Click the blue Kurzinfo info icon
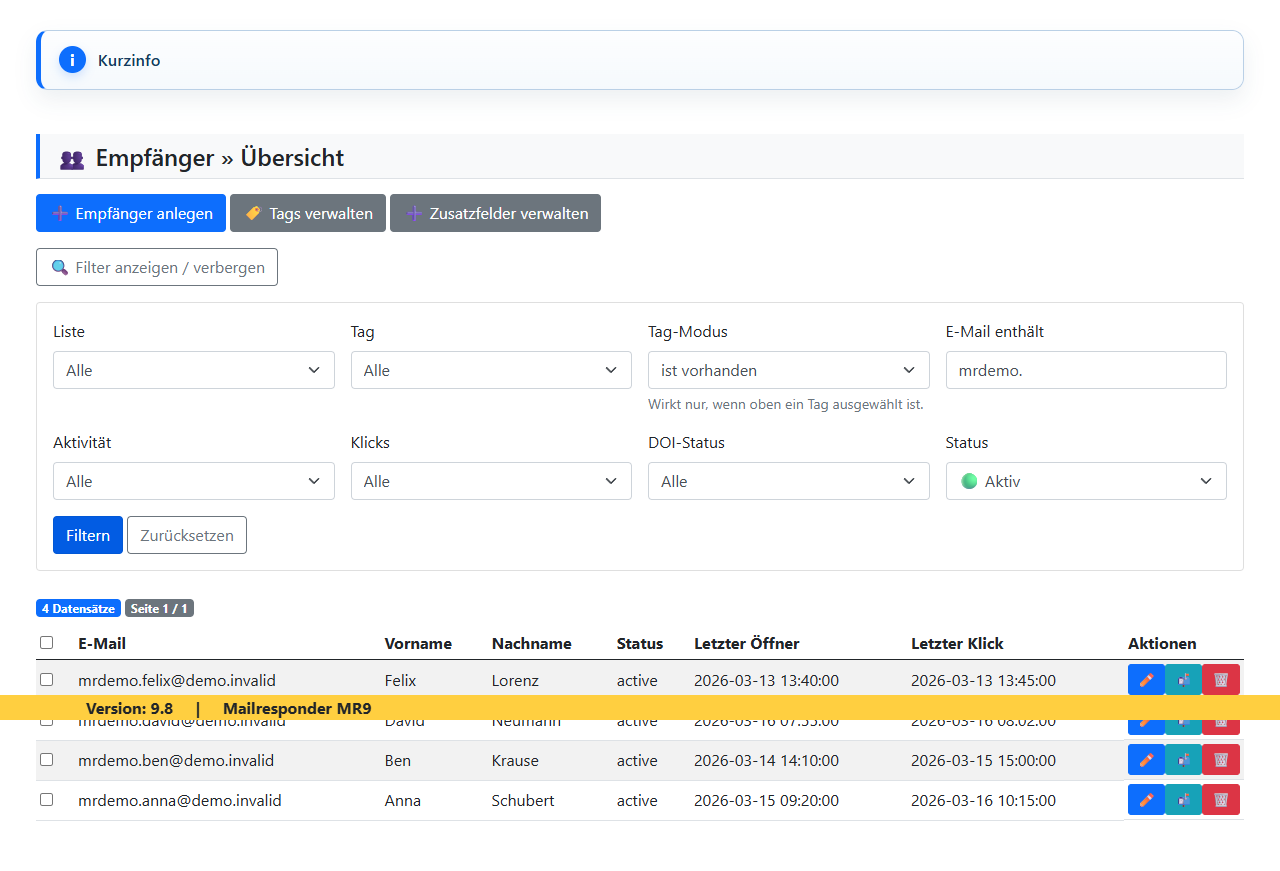The height and width of the screenshot is (871, 1280). tap(72, 60)
